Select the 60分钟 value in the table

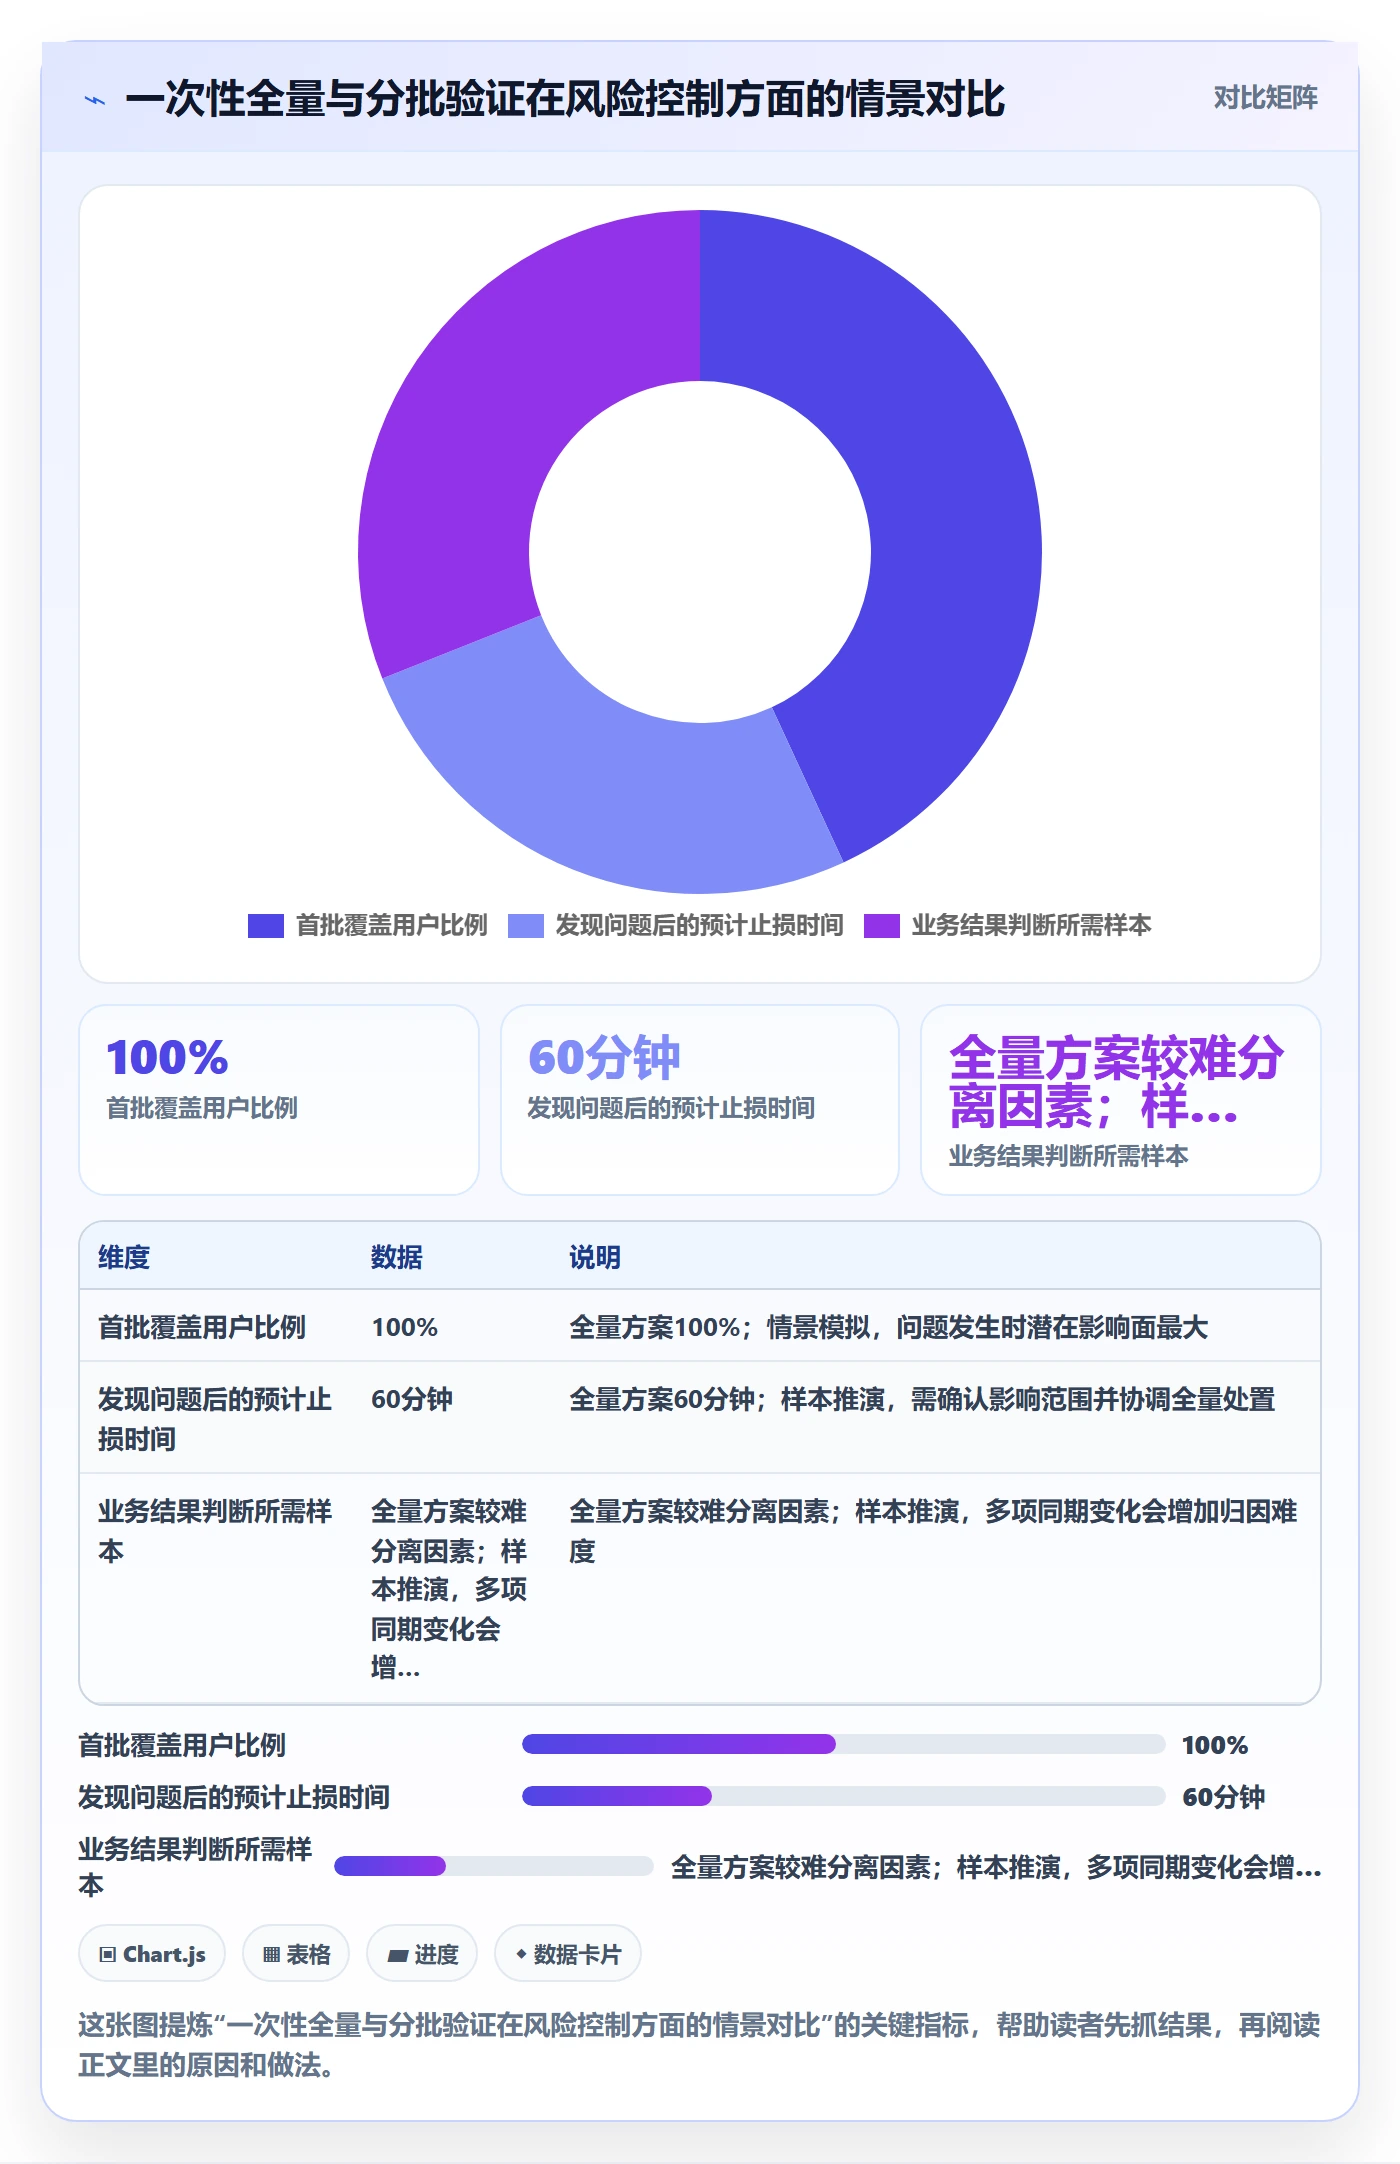[x=412, y=1399]
